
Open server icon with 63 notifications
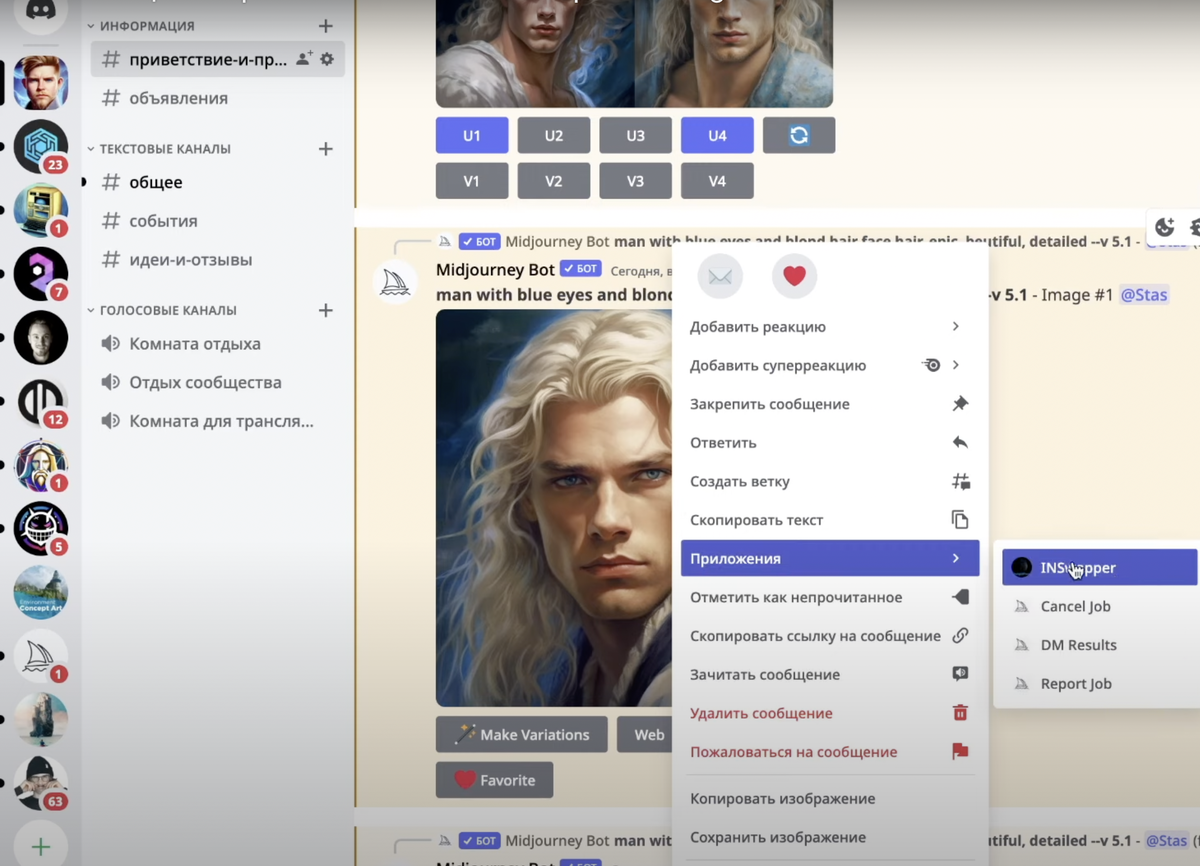[41, 784]
